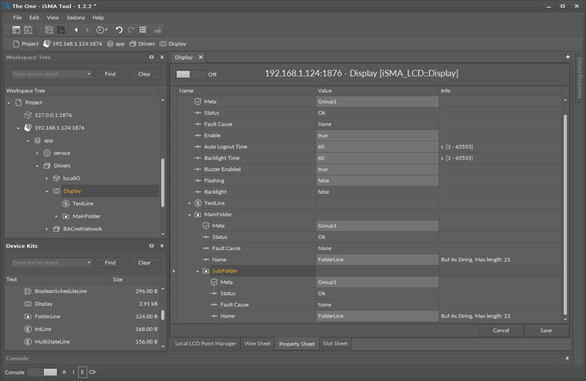Click Find in Workspace Tree panel
Viewport: 586px width, 381px height.
[x=110, y=74]
